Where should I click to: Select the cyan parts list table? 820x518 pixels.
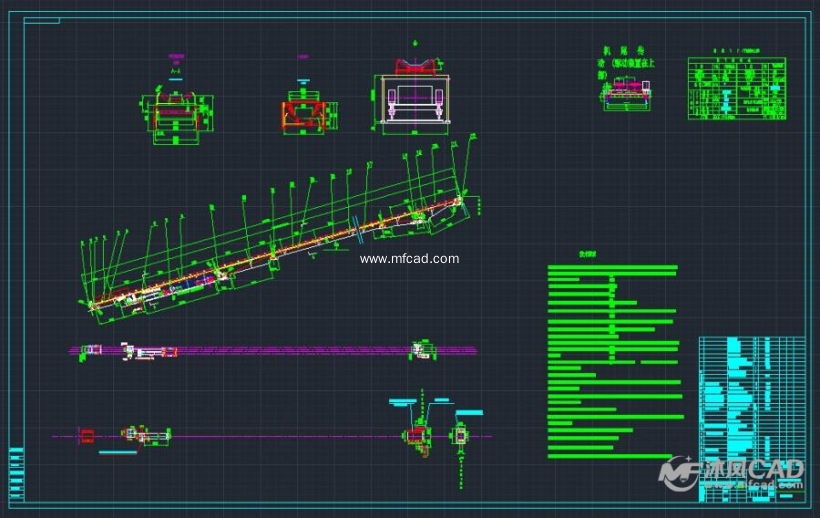pyautogui.click(x=751, y=410)
